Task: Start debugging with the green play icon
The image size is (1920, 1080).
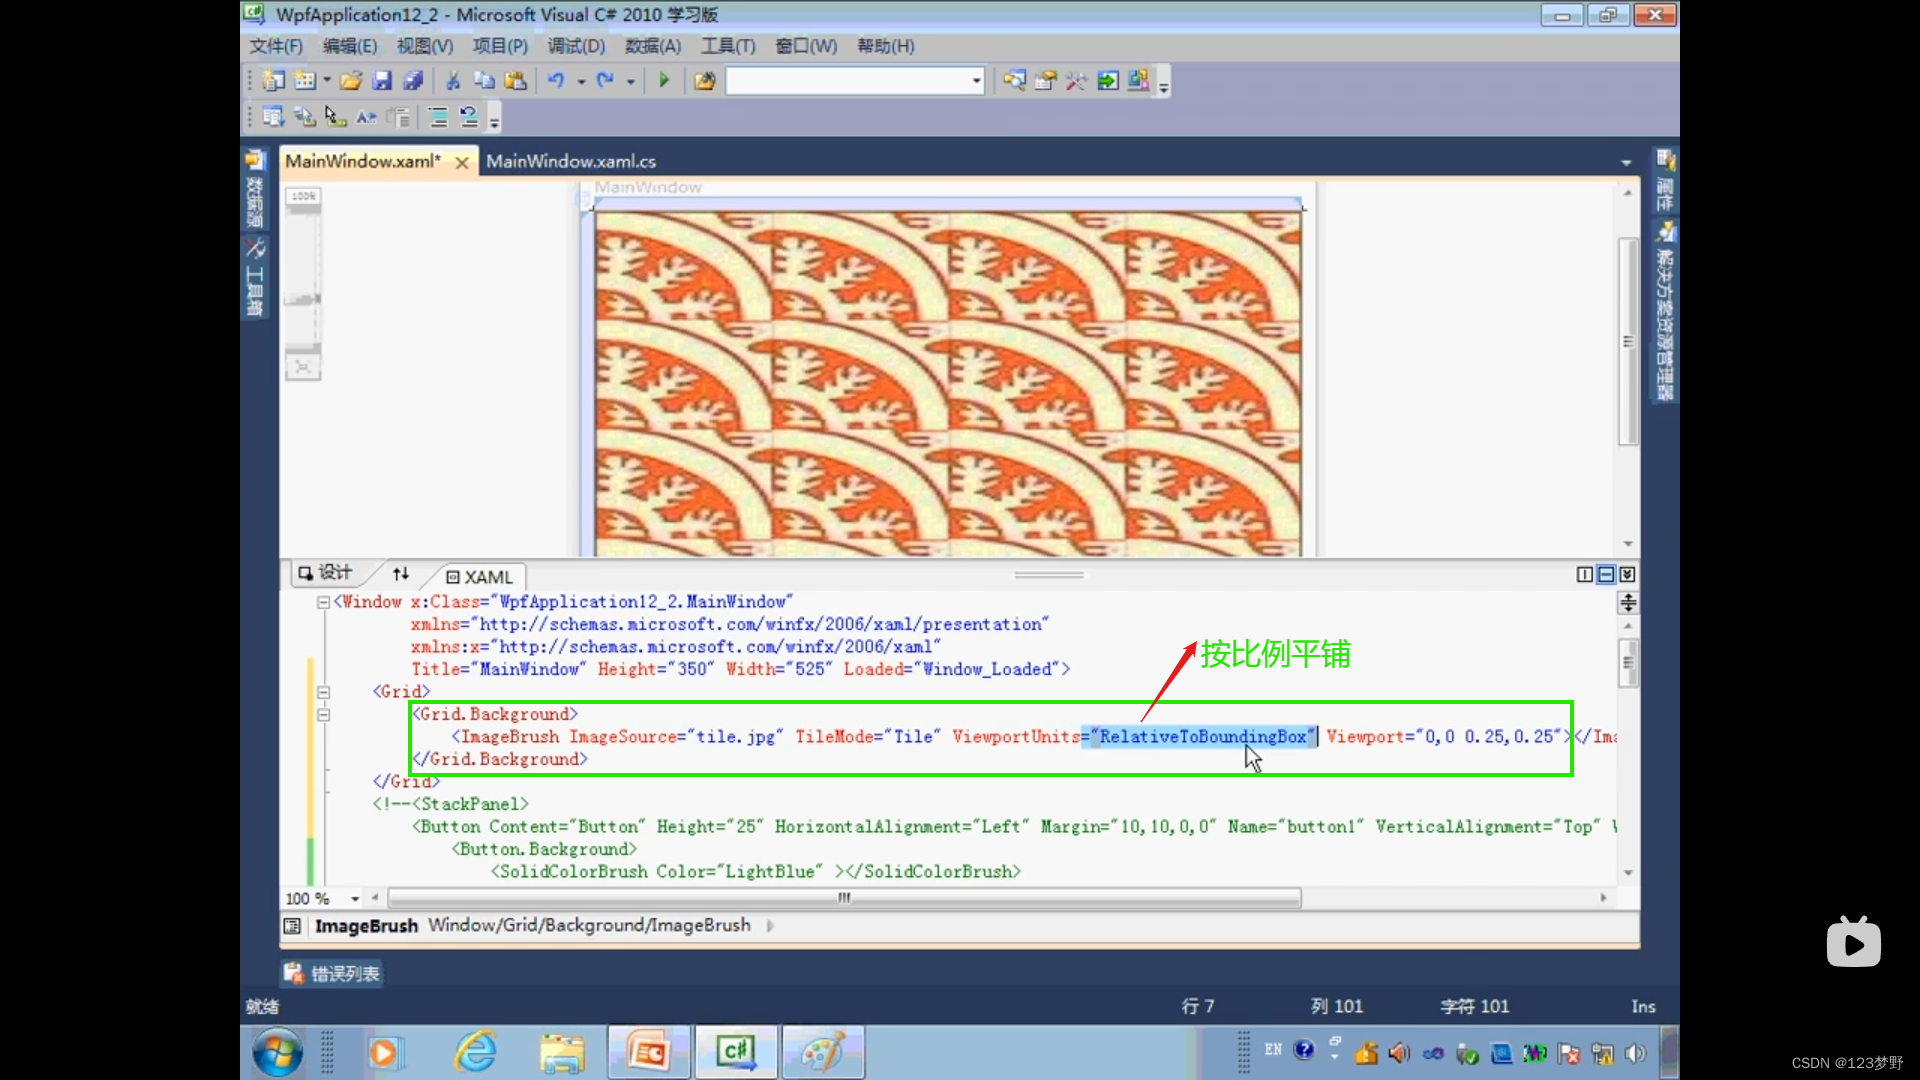Action: pos(664,81)
